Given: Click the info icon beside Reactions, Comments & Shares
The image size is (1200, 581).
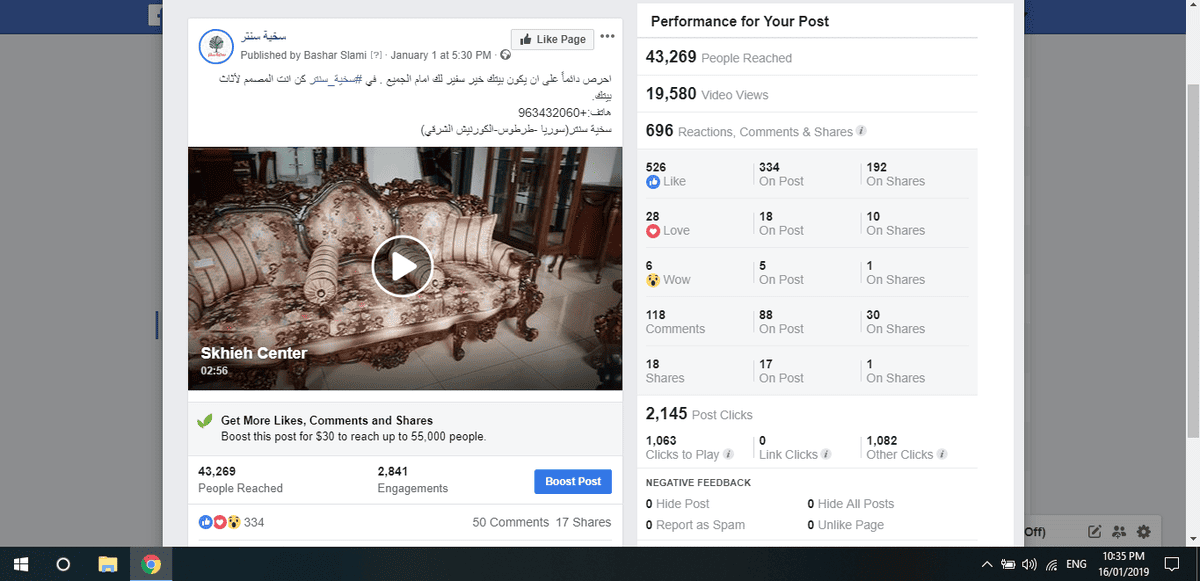Looking at the screenshot, I should (861, 131).
